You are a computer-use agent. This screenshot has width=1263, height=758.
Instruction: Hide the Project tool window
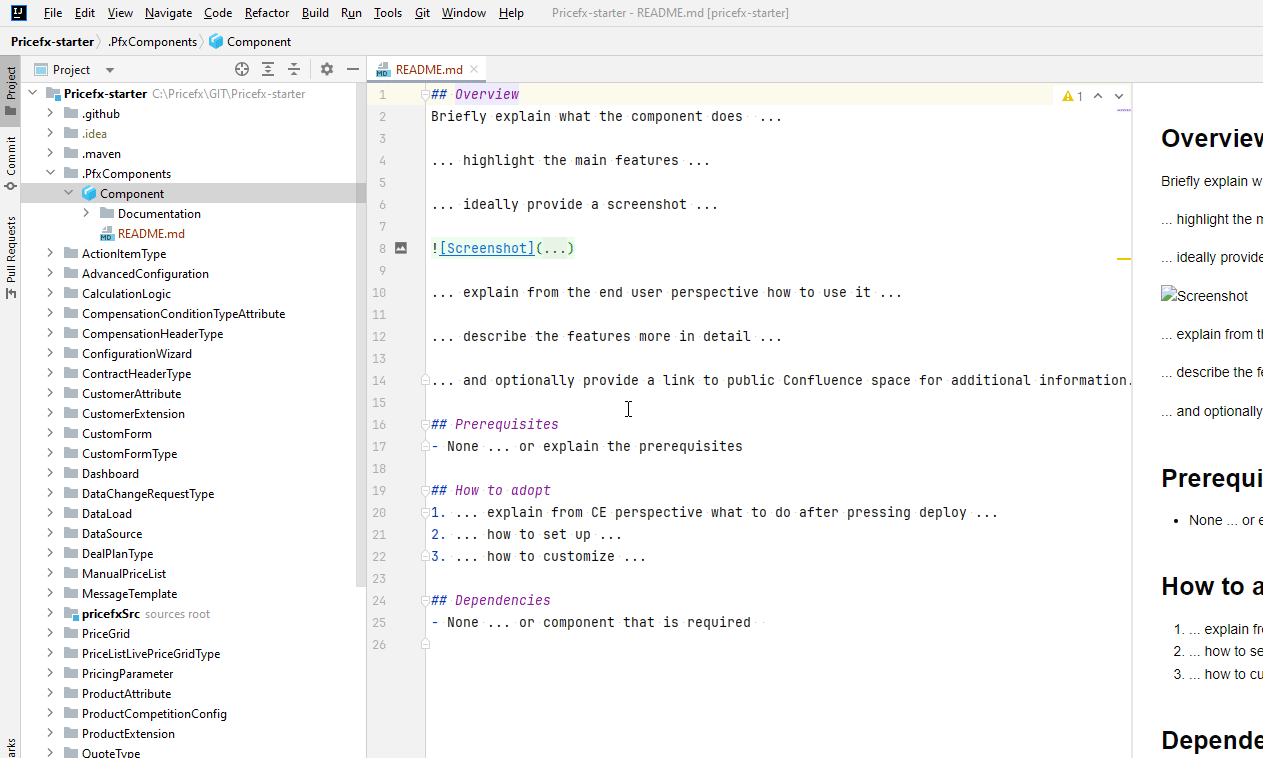coord(352,69)
